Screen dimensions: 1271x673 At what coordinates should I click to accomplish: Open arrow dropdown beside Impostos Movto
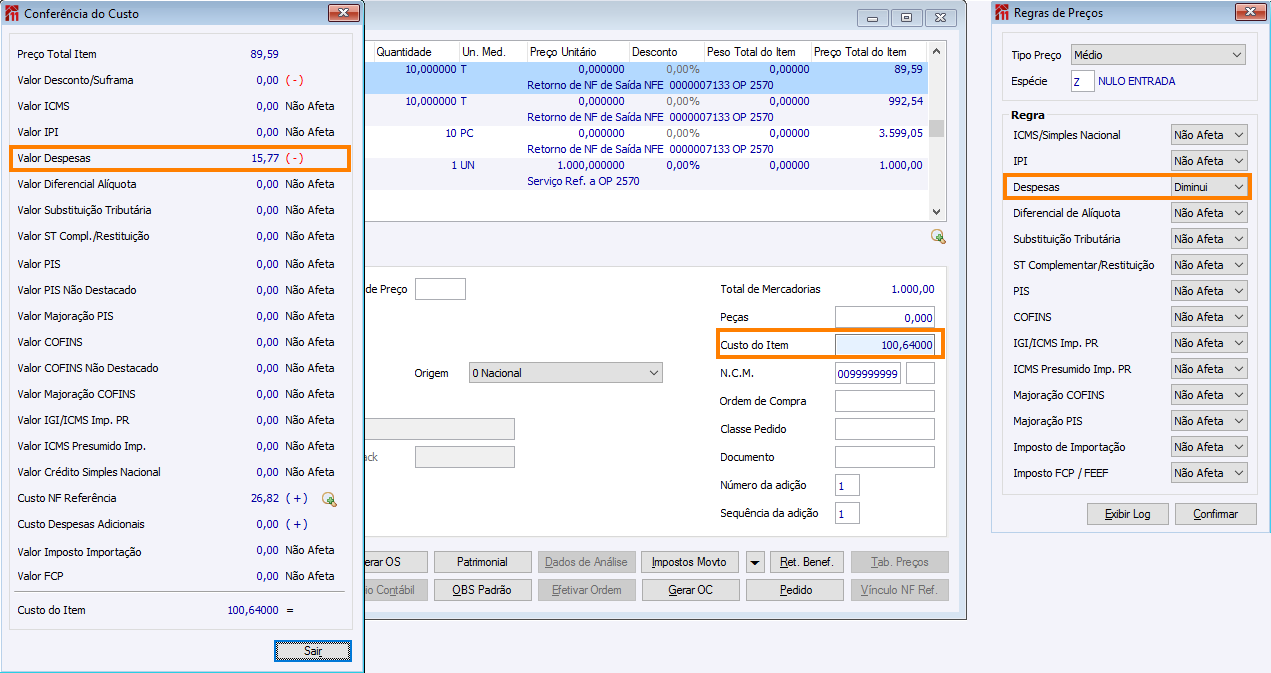point(756,562)
